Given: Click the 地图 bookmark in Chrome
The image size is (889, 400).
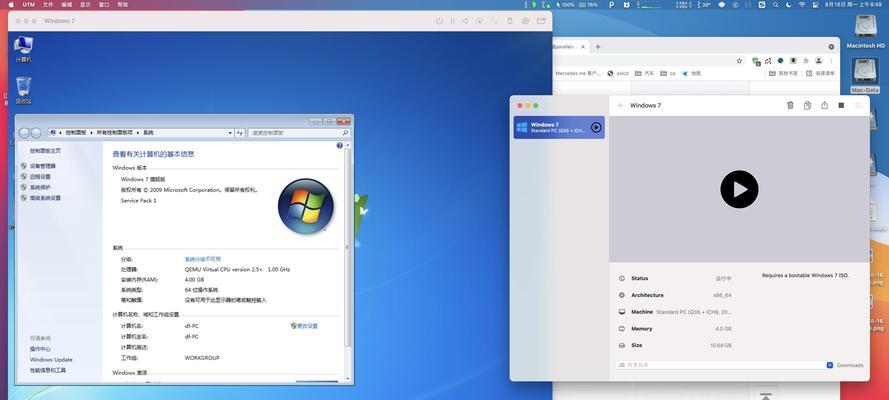Looking at the screenshot, I should [x=692, y=74].
